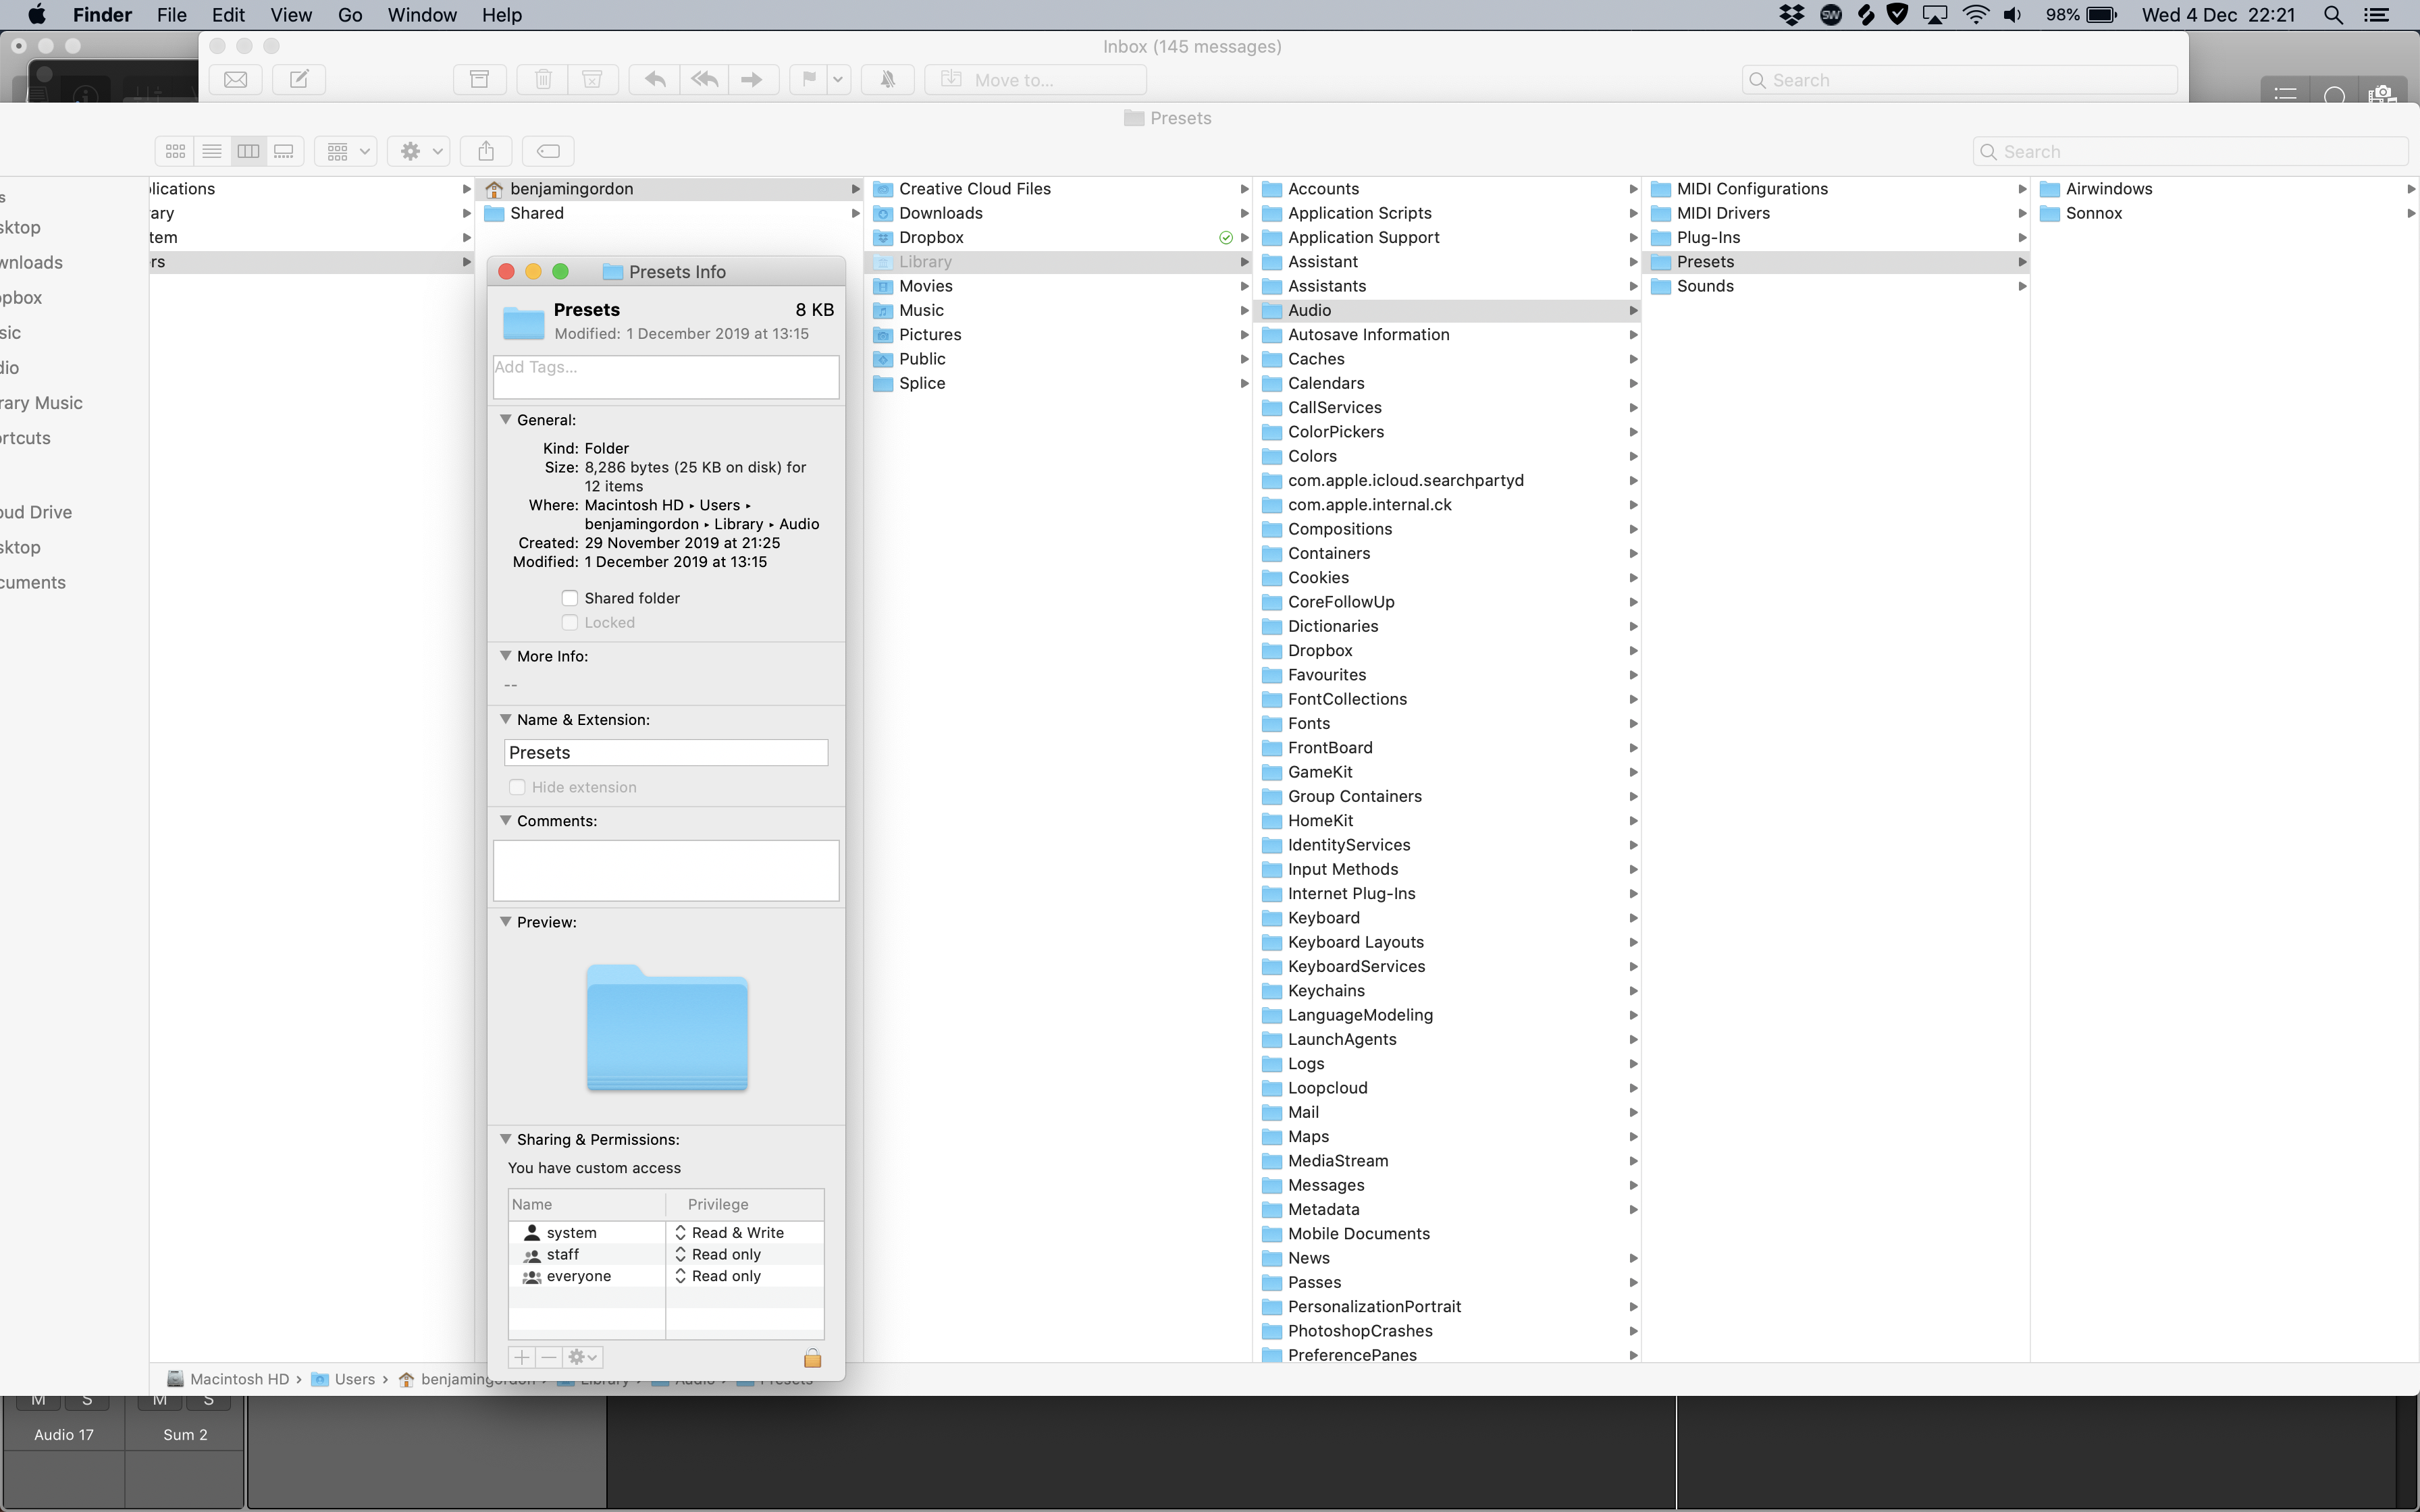Tick the Locked checkbox

[x=570, y=622]
